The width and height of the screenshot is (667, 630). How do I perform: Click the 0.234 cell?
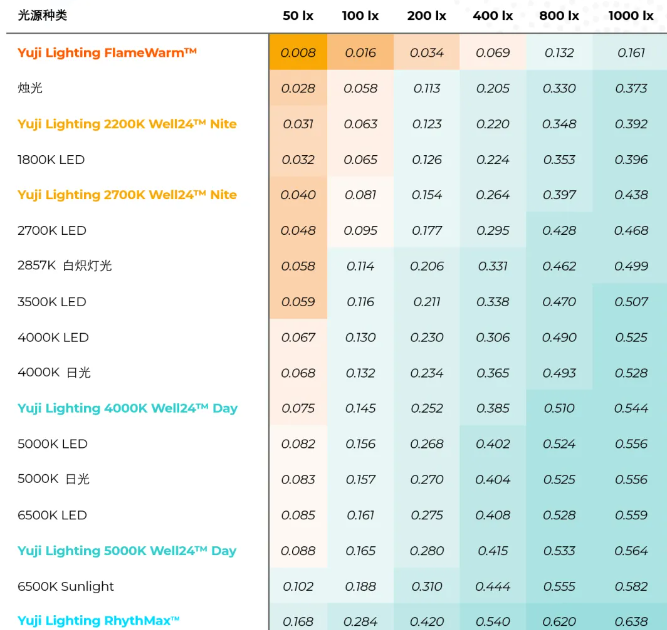pos(427,373)
